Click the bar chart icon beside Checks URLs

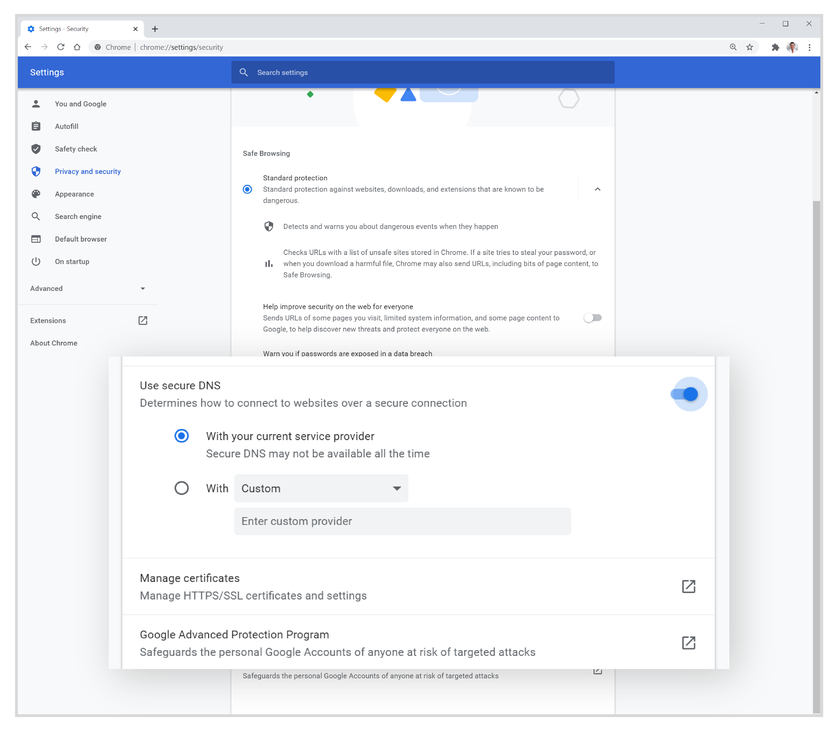click(x=269, y=264)
